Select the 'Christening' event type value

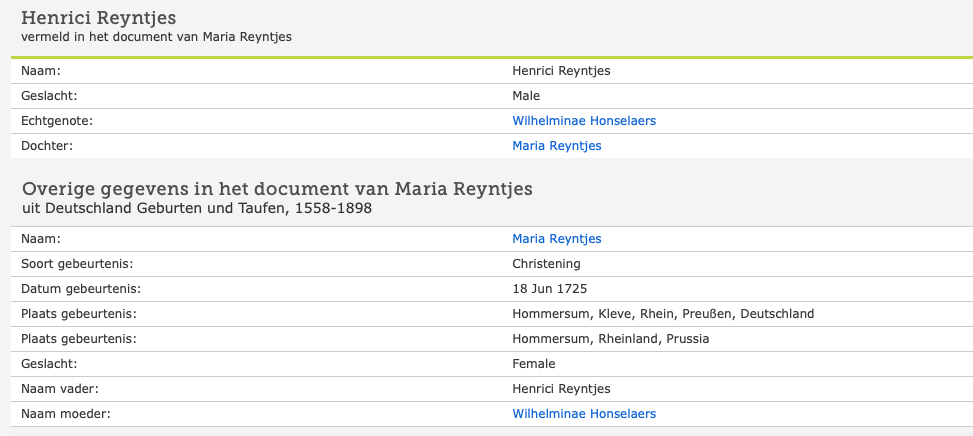click(x=546, y=264)
